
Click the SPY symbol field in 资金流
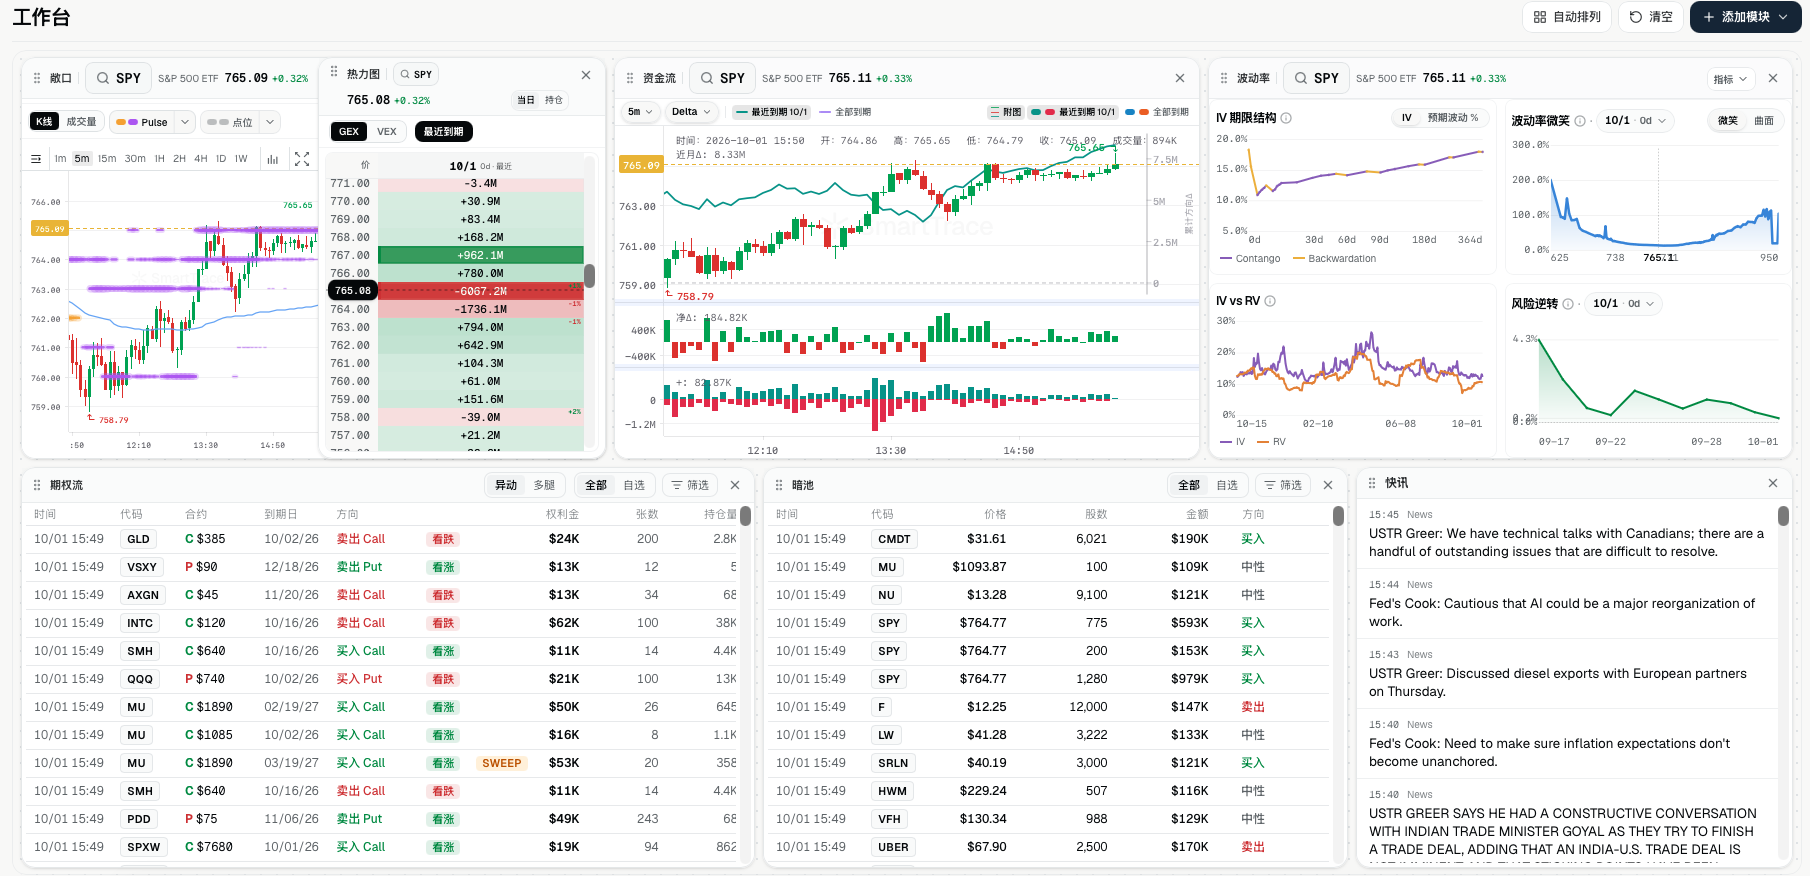722,78
